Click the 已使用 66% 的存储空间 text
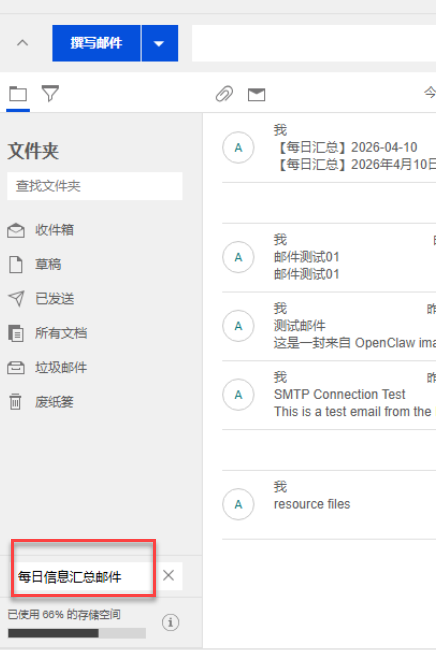The width and height of the screenshot is (436, 650). [x=64, y=614]
